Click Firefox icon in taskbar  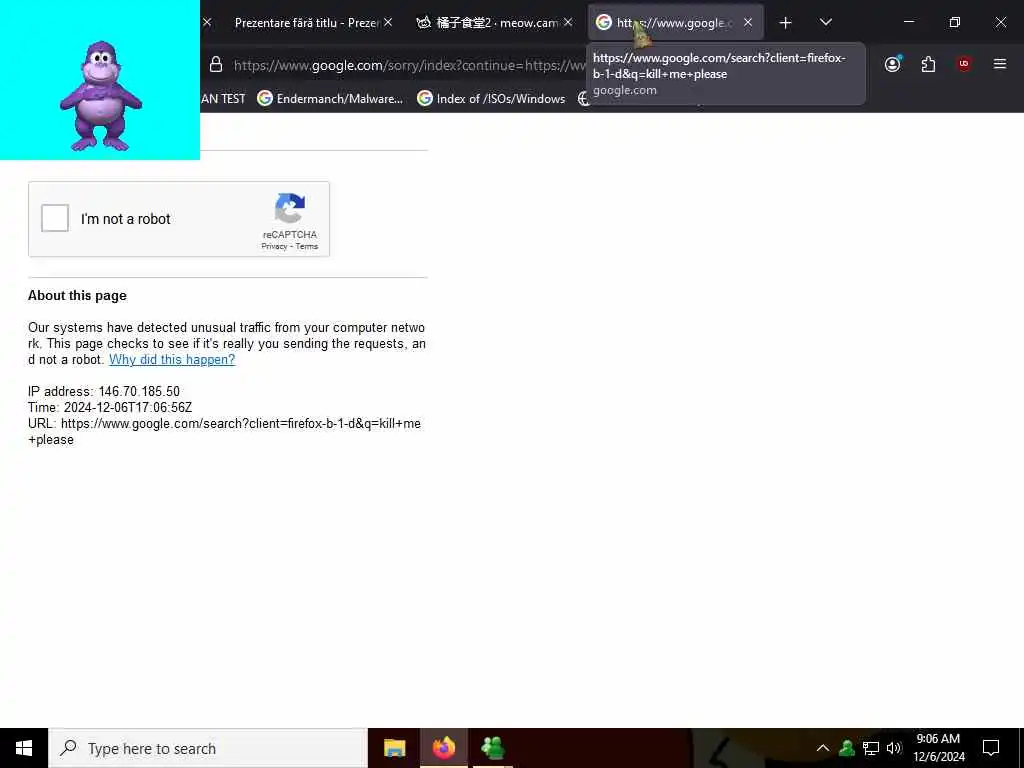(x=443, y=748)
